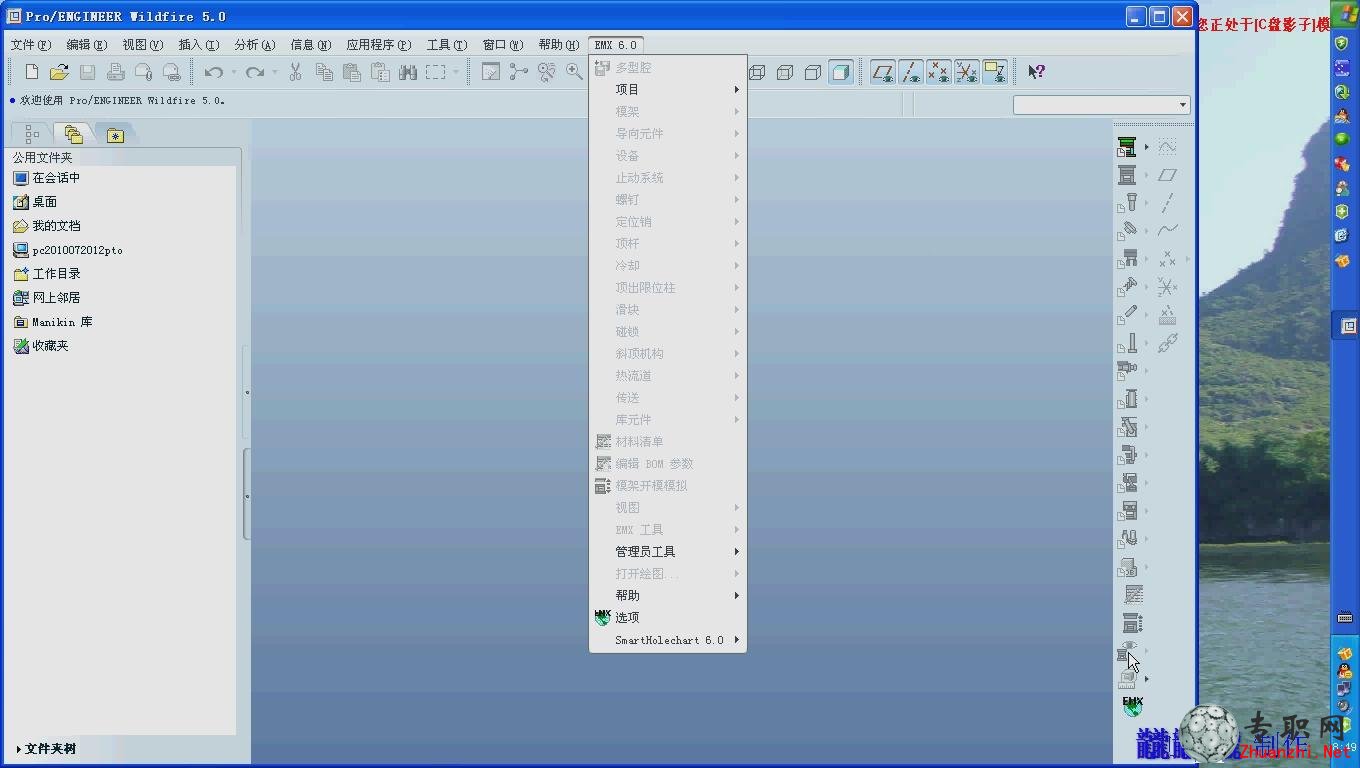Click the Print icon in the toolbar
Viewport: 1360px width, 768px height.
(x=115, y=72)
